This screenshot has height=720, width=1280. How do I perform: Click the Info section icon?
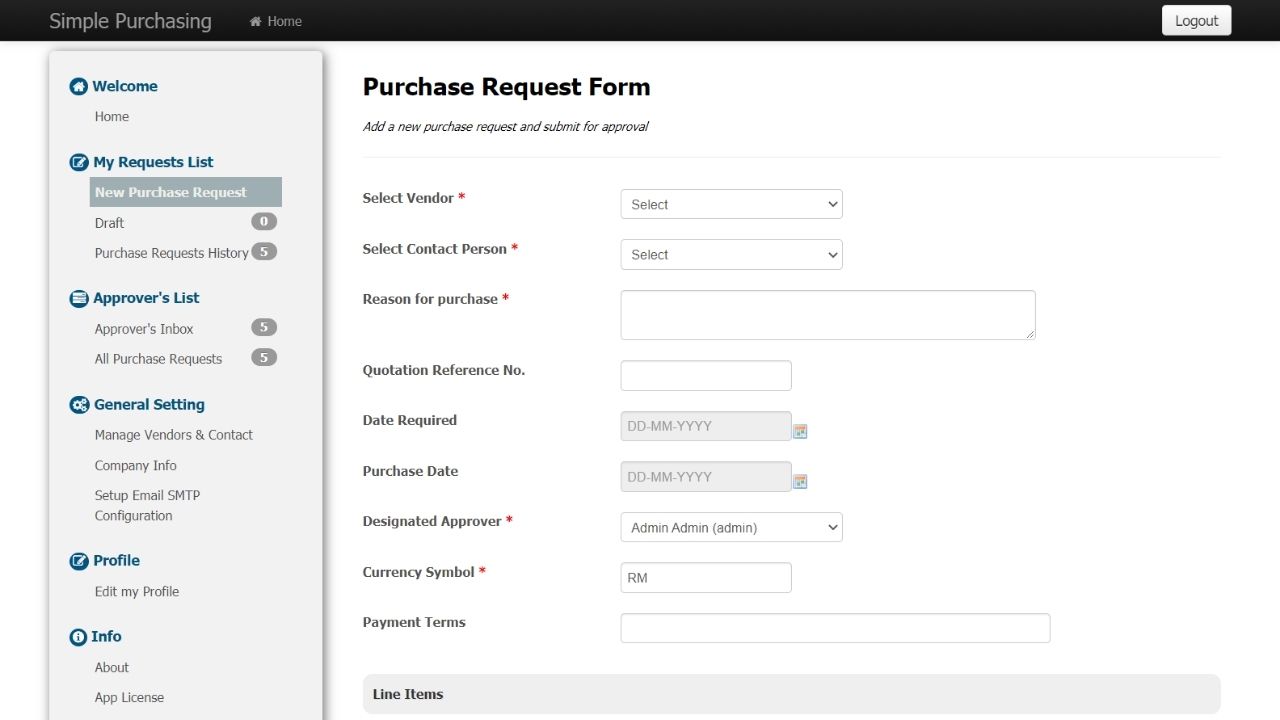tap(78, 637)
